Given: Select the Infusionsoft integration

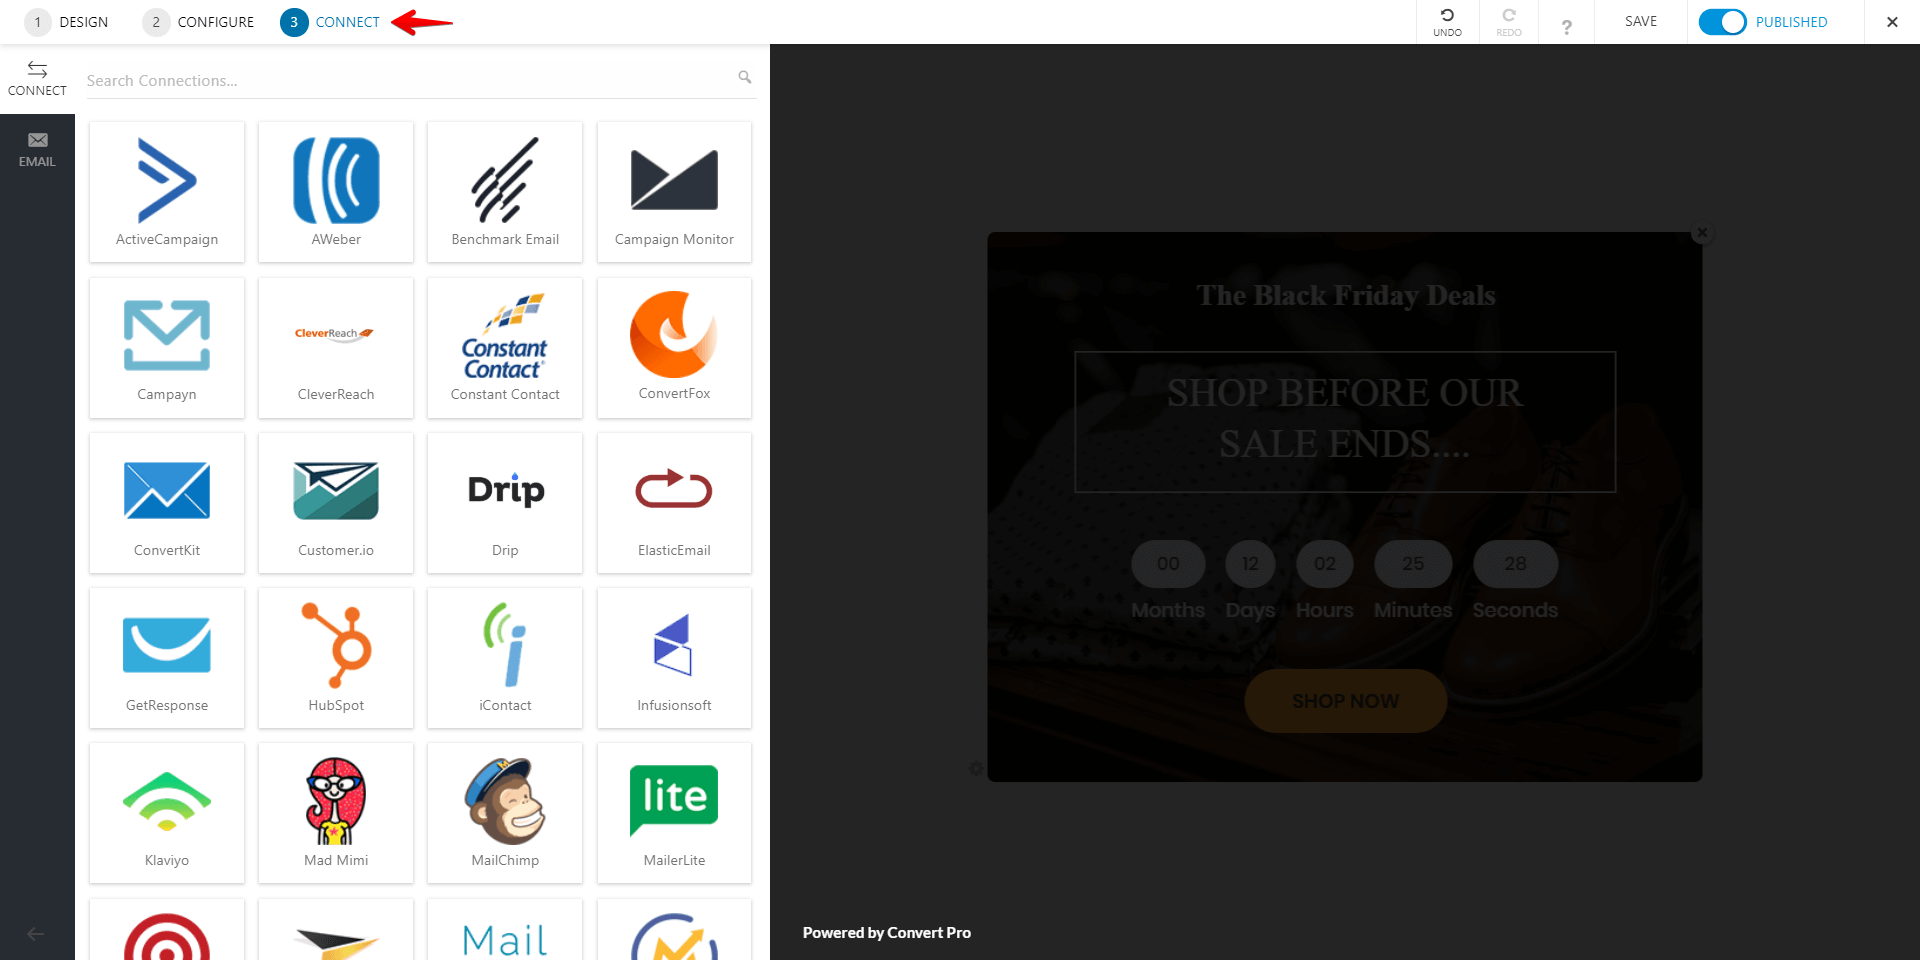Looking at the screenshot, I should [x=674, y=658].
